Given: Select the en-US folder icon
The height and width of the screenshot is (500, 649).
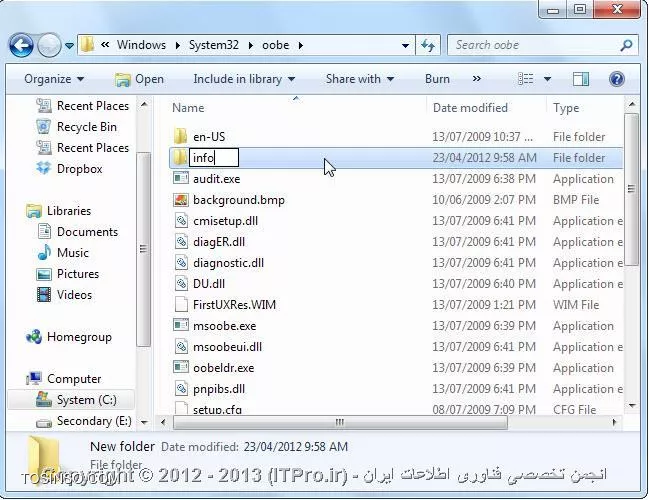Looking at the screenshot, I should point(180,137).
